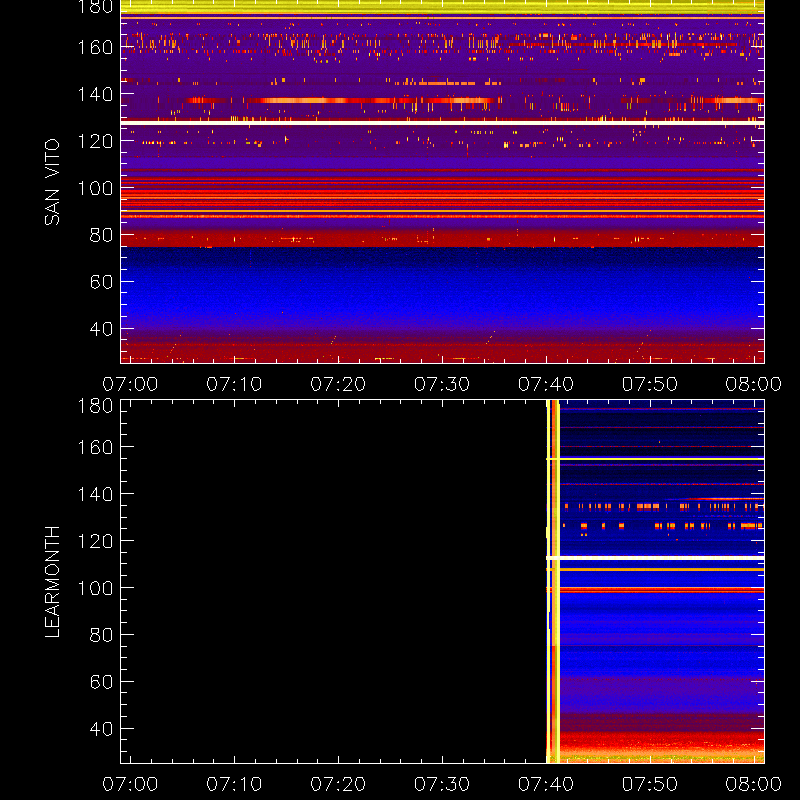Click 07:10 time label under LEARMONTH plot
800x800 pixels.
click(x=234, y=784)
